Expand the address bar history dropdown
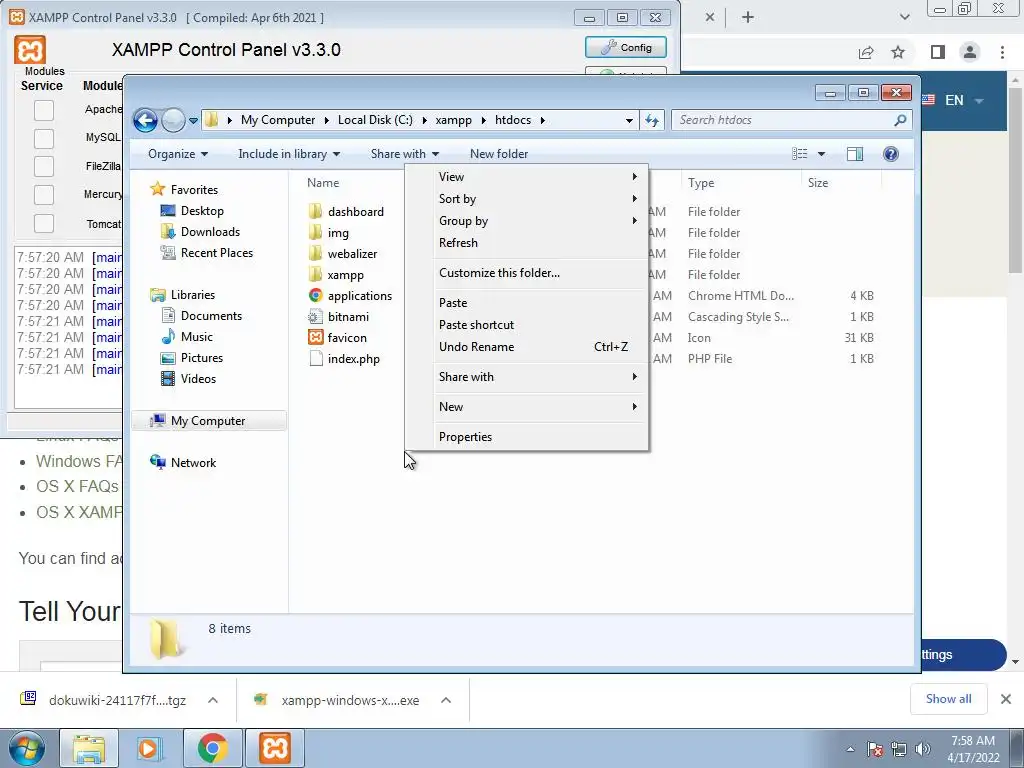Image resolution: width=1024 pixels, height=768 pixels. pyautogui.click(x=629, y=120)
